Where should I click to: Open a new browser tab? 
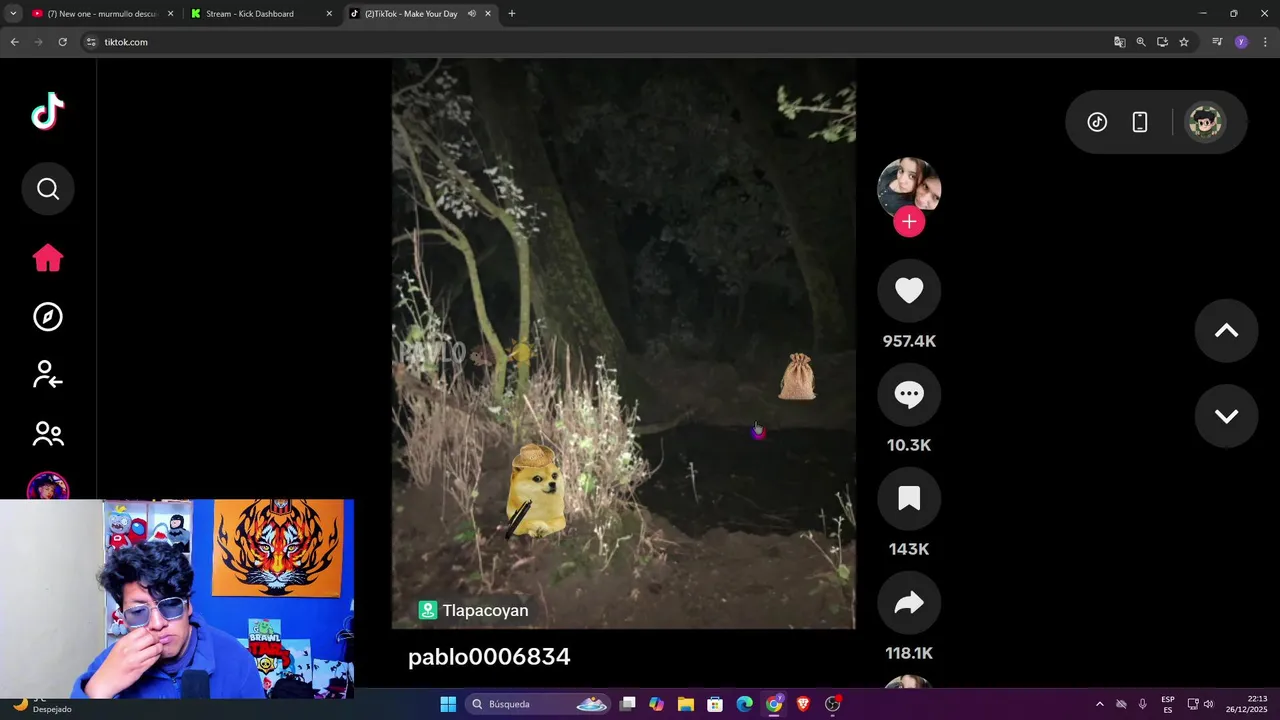[x=512, y=14]
